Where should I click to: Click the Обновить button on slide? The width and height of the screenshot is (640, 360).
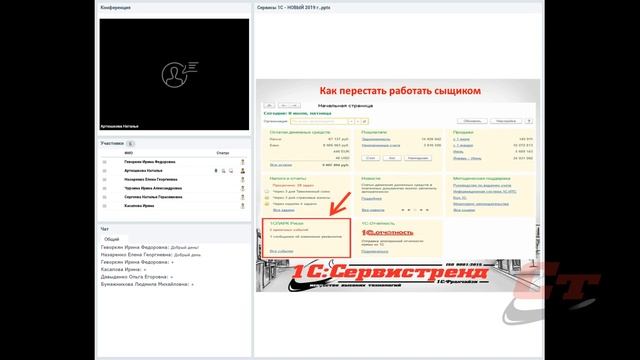click(472, 121)
